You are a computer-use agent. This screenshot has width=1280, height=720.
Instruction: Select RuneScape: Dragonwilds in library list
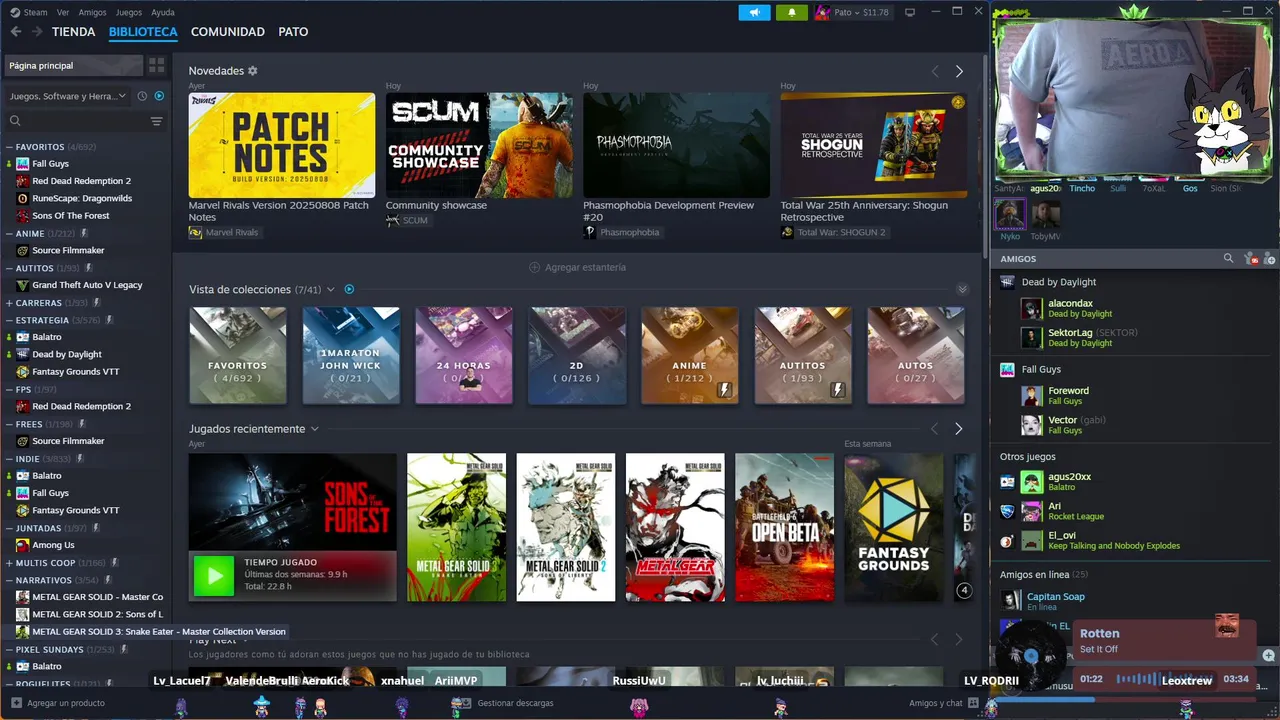coord(82,198)
